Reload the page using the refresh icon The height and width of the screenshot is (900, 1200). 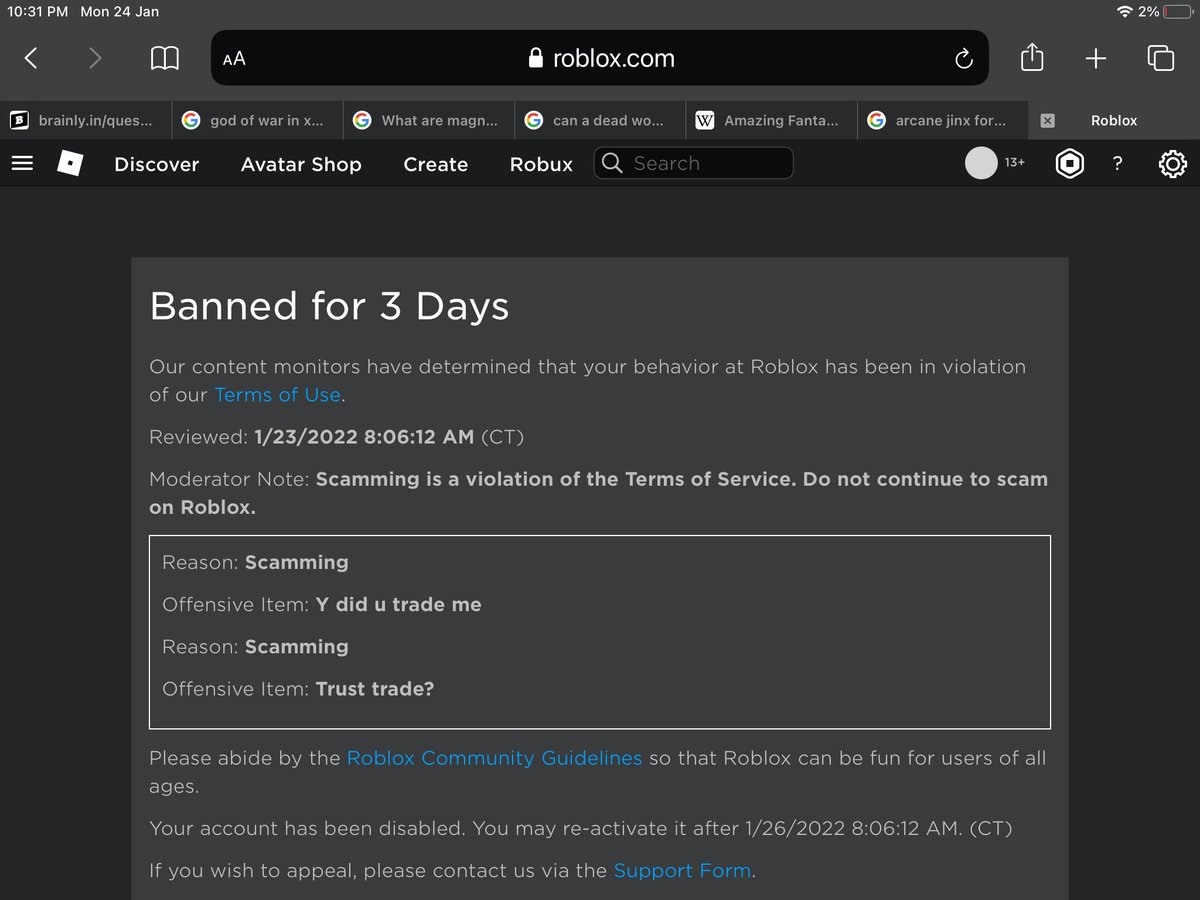pyautogui.click(x=963, y=58)
